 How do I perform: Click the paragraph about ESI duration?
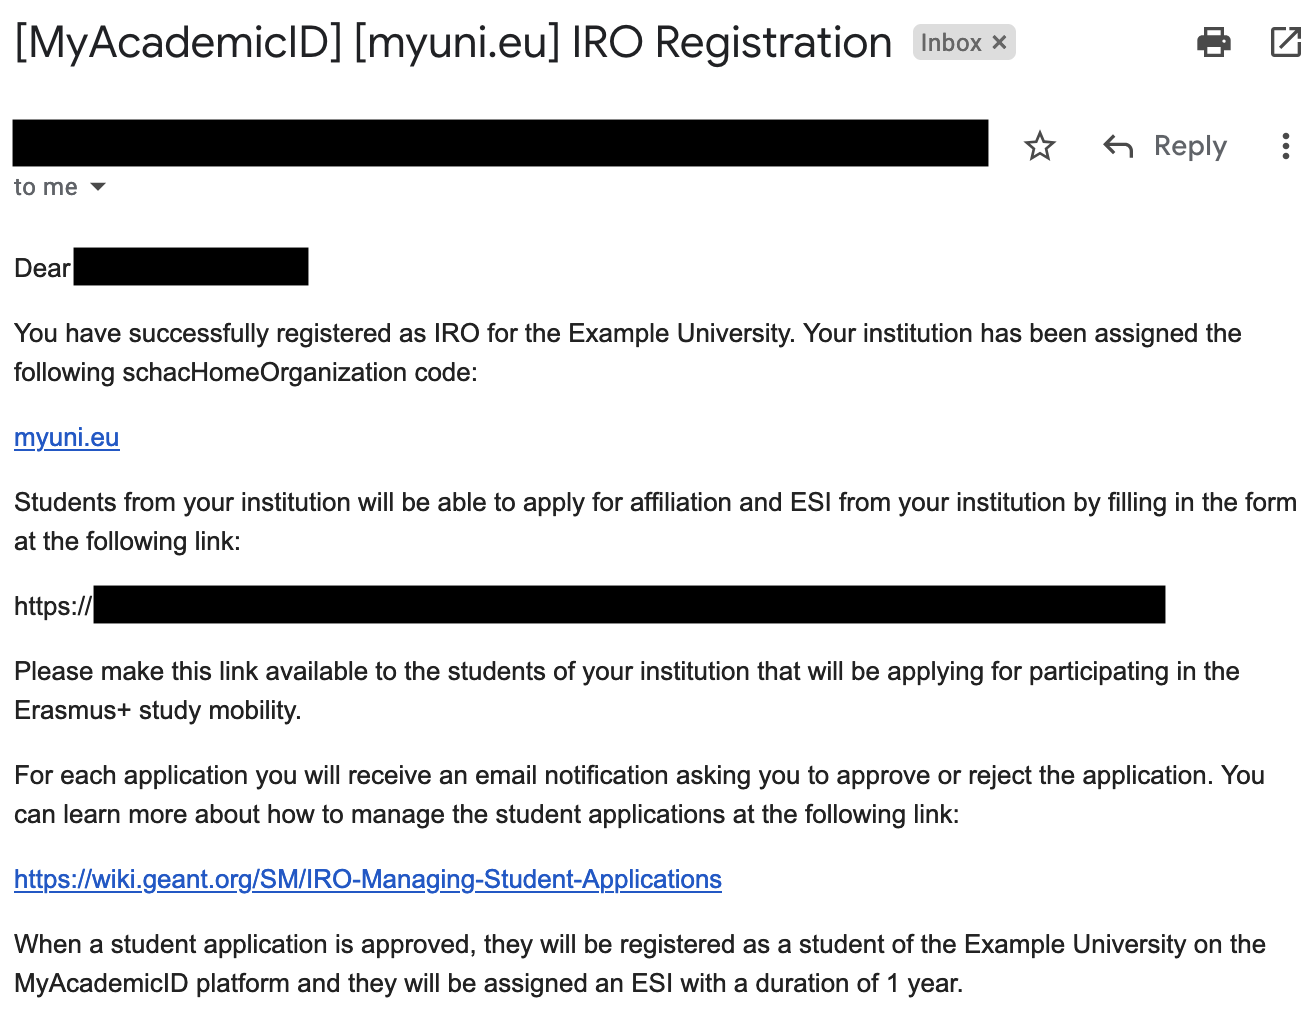pos(639,963)
